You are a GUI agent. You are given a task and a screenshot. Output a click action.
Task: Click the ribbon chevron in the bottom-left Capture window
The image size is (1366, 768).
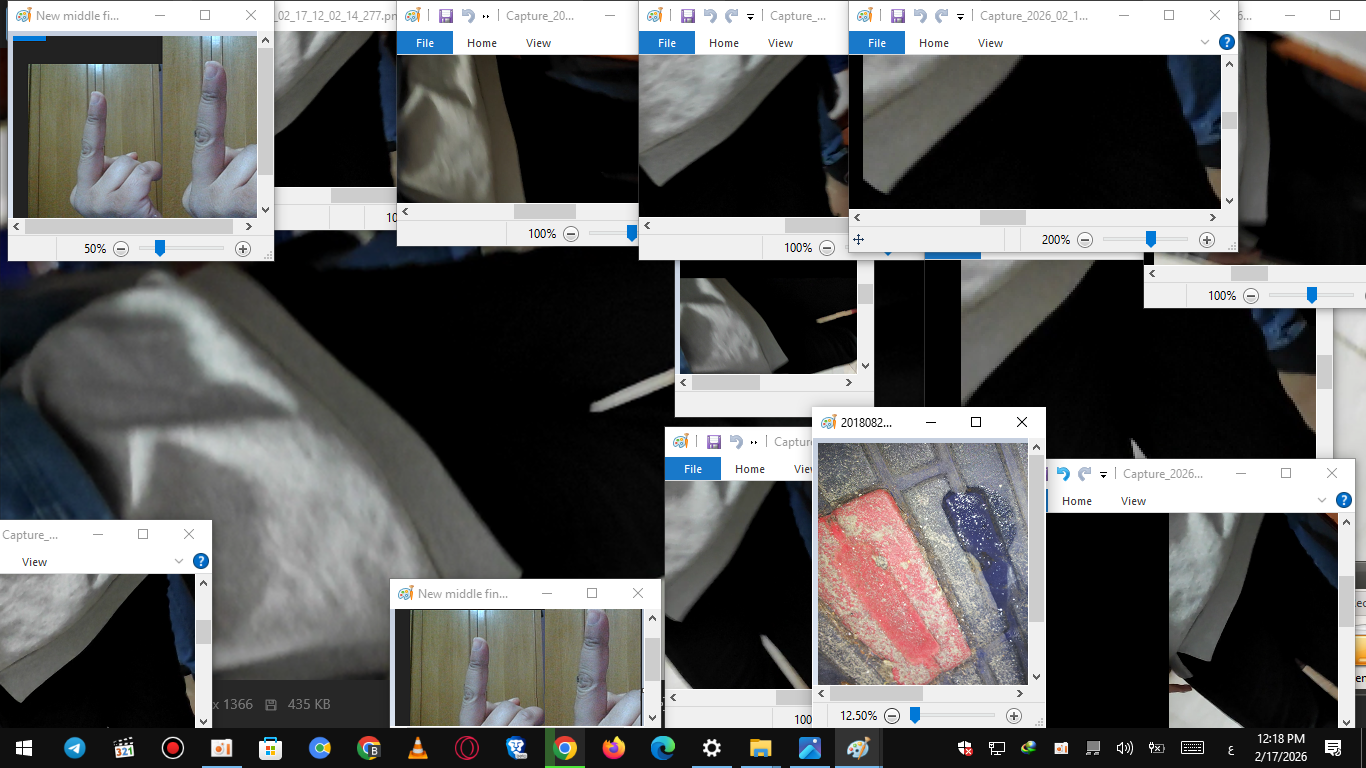click(179, 561)
